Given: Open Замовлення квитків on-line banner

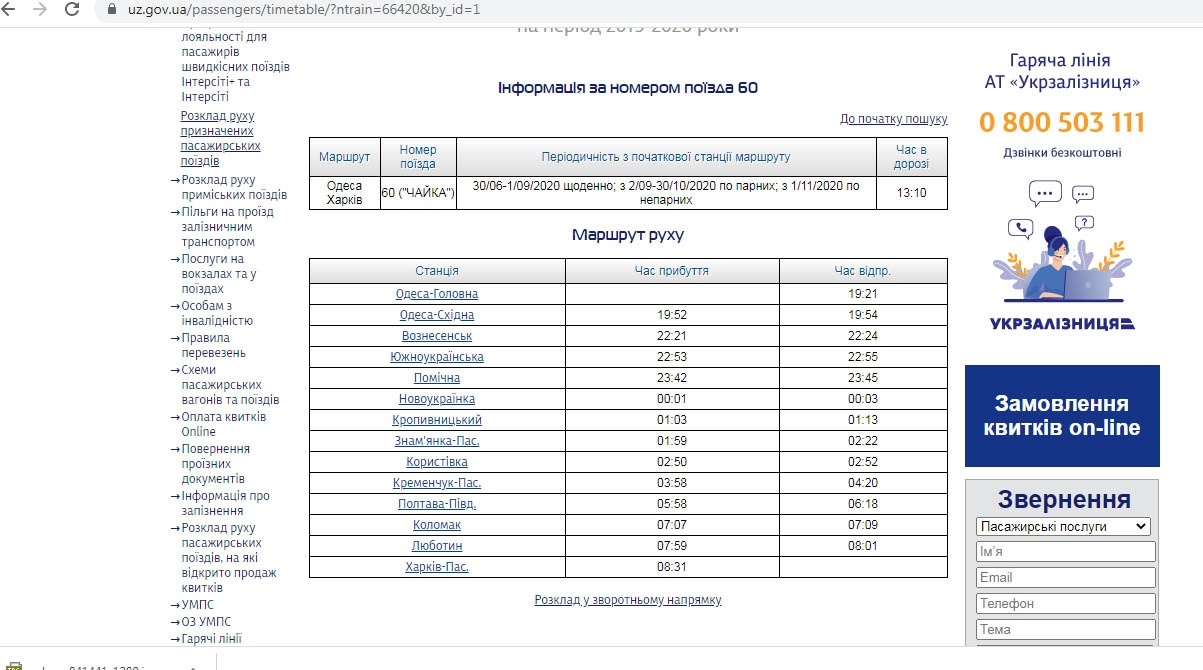Looking at the screenshot, I should tap(1062, 416).
